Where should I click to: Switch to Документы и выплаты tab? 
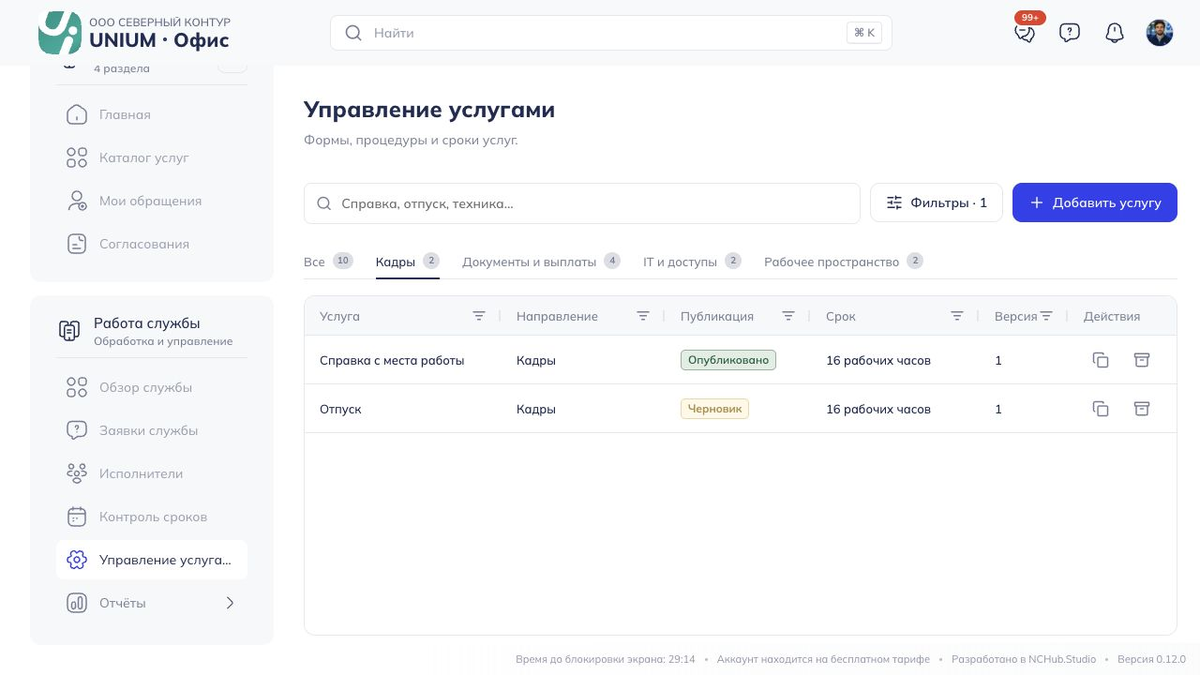541,262
